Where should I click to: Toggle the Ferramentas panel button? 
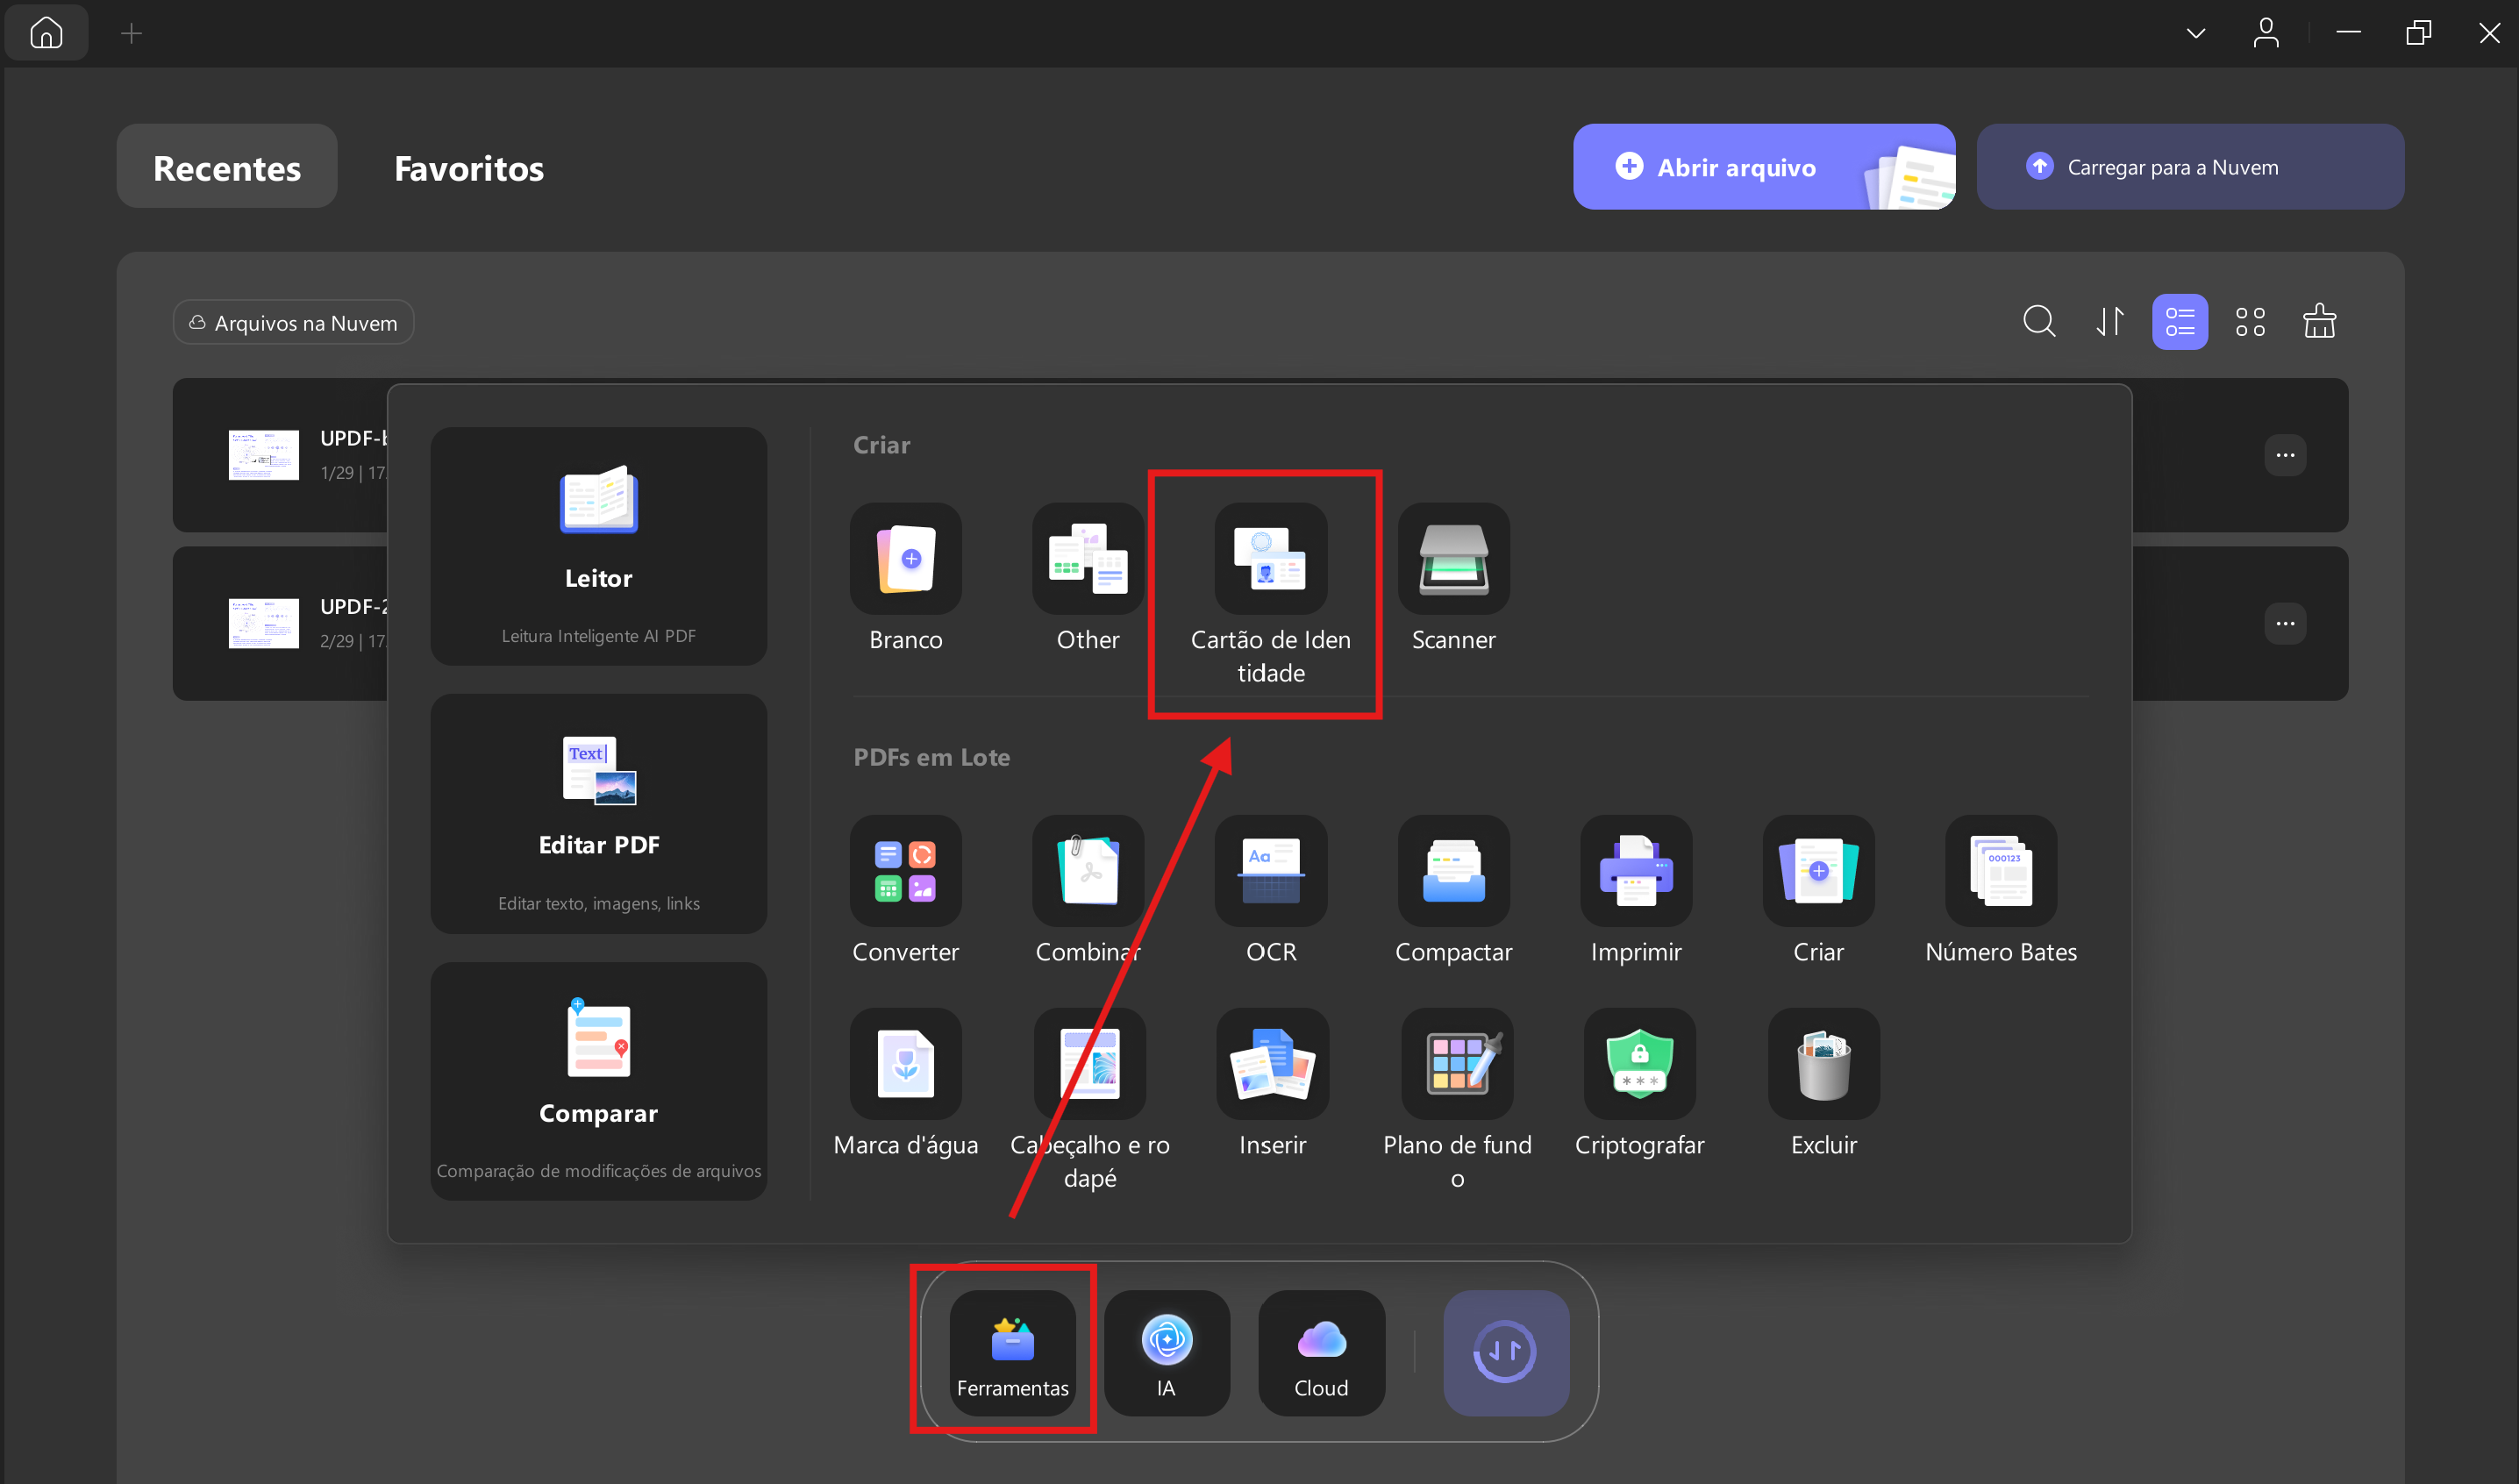coord(1012,1352)
